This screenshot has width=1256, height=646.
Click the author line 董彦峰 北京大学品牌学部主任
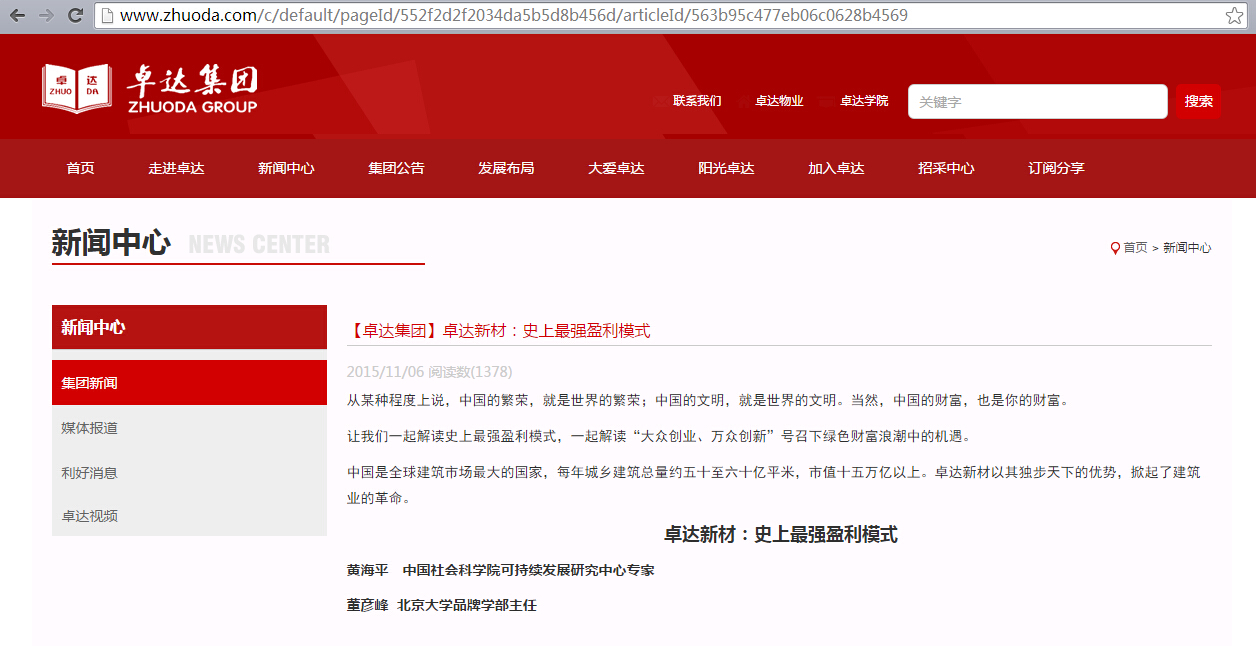pos(442,605)
